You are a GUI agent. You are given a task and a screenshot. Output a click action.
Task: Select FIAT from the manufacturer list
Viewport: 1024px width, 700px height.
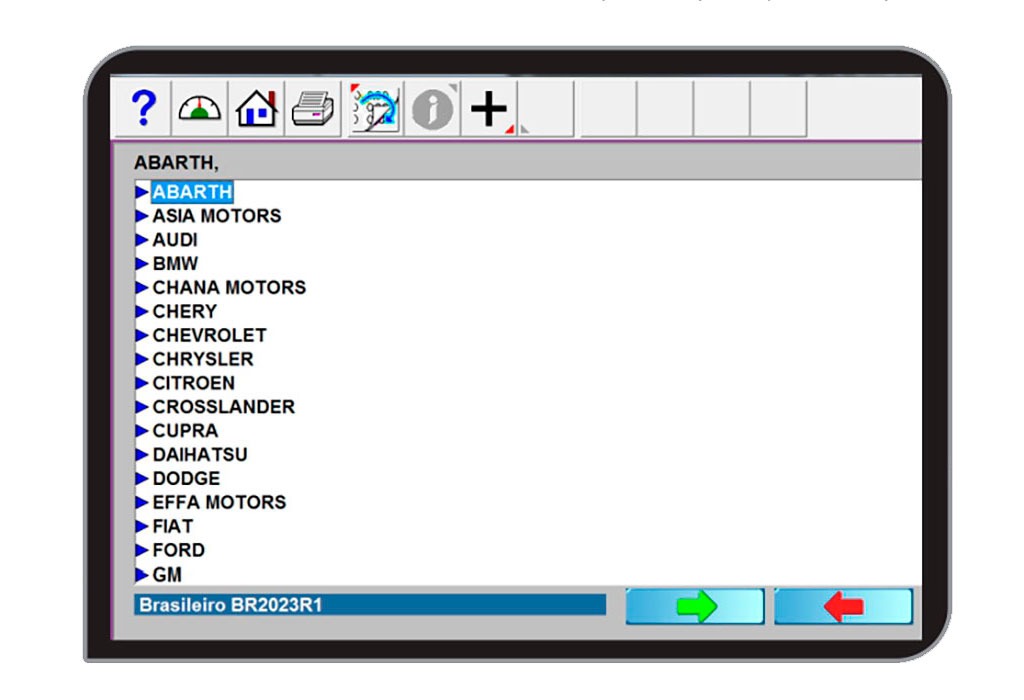click(x=172, y=526)
